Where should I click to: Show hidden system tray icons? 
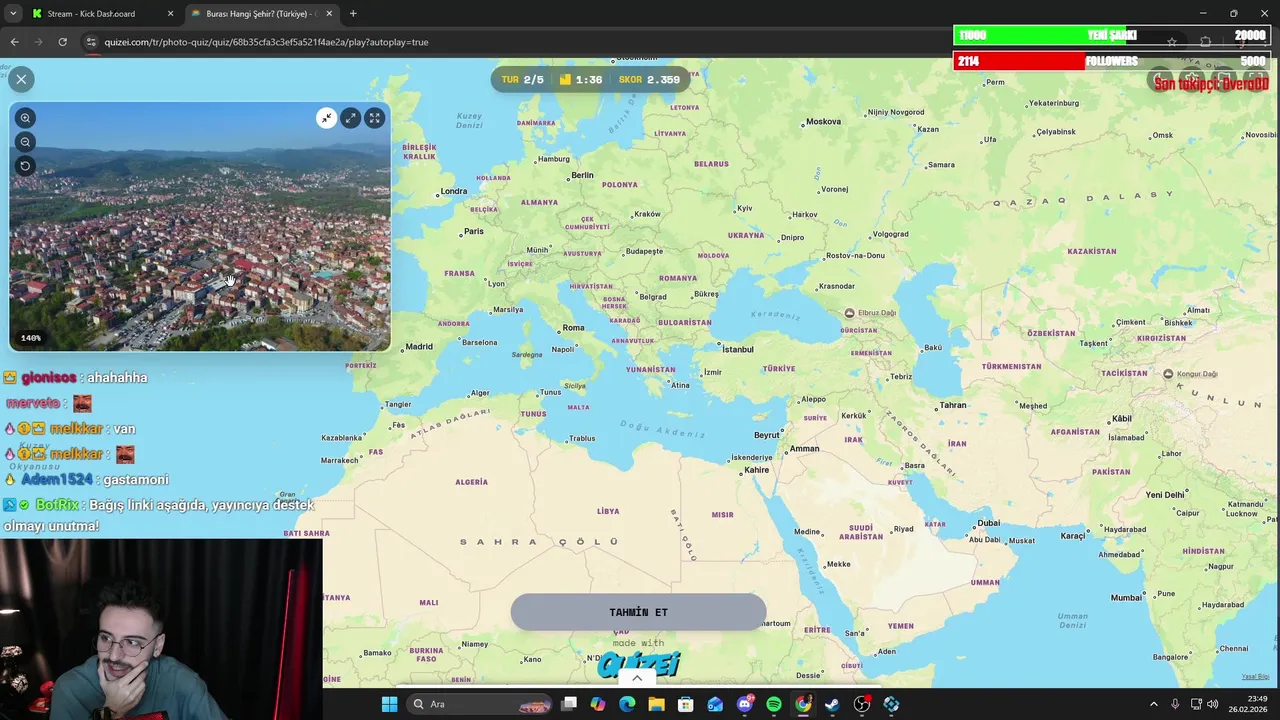click(1153, 704)
